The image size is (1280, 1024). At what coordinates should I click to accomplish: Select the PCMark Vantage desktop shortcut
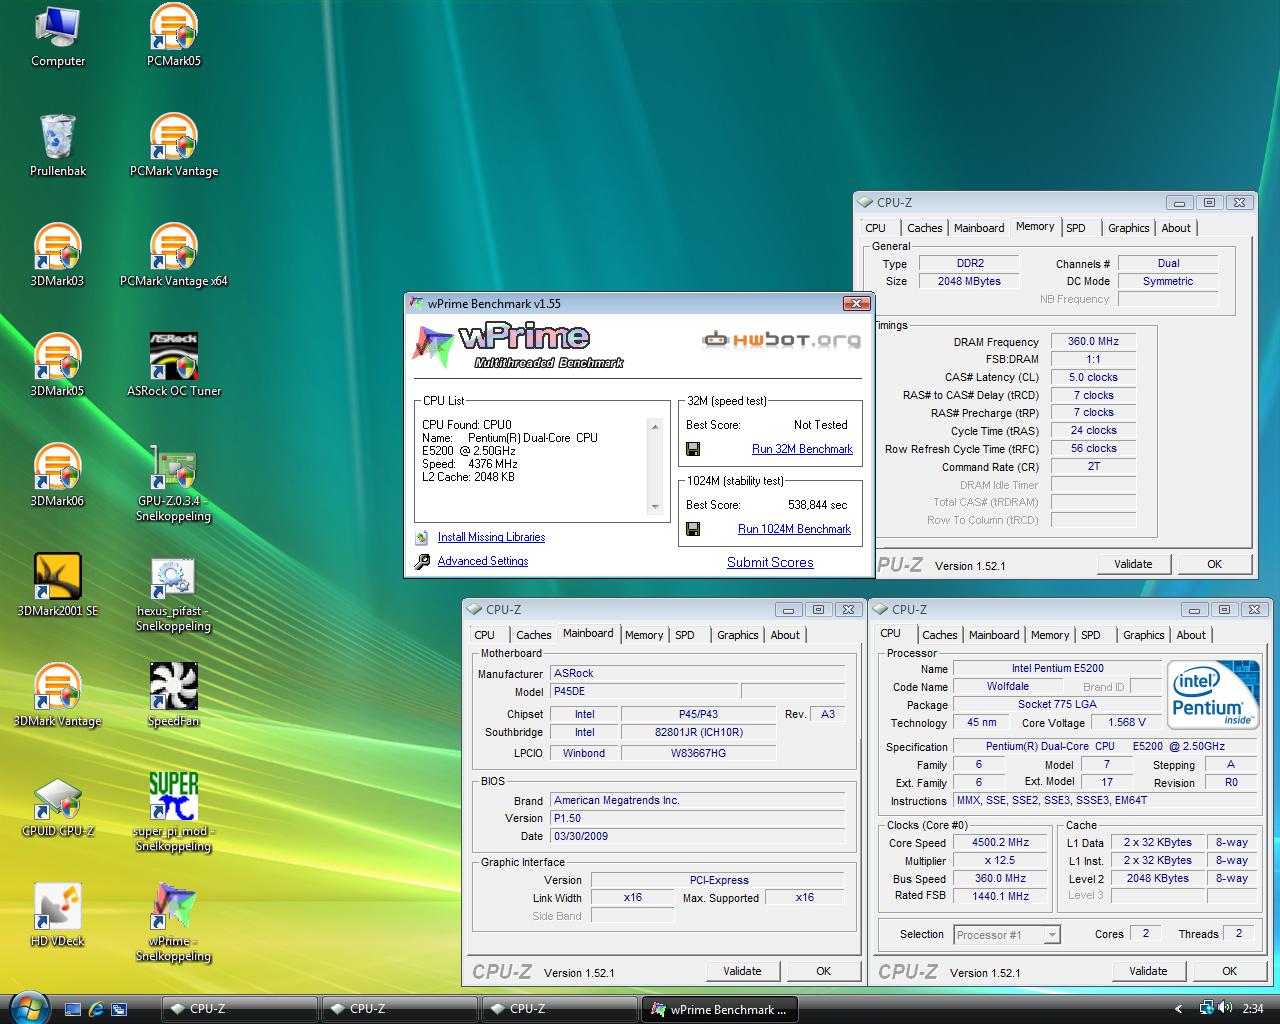(173, 146)
